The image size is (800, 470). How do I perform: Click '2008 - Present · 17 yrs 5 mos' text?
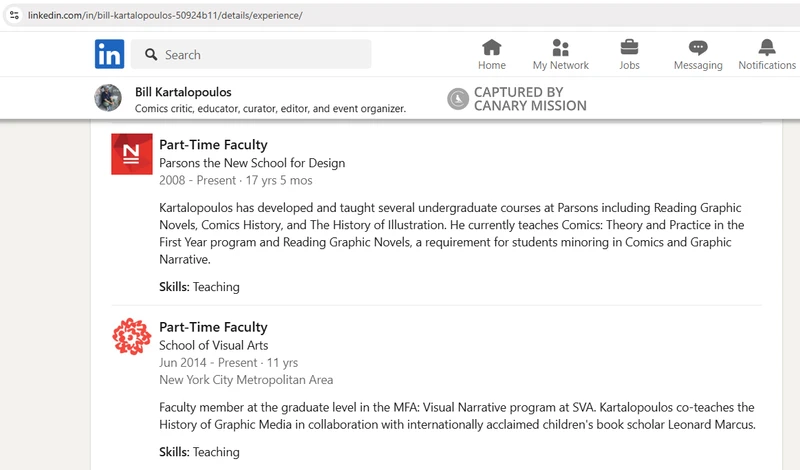236,180
